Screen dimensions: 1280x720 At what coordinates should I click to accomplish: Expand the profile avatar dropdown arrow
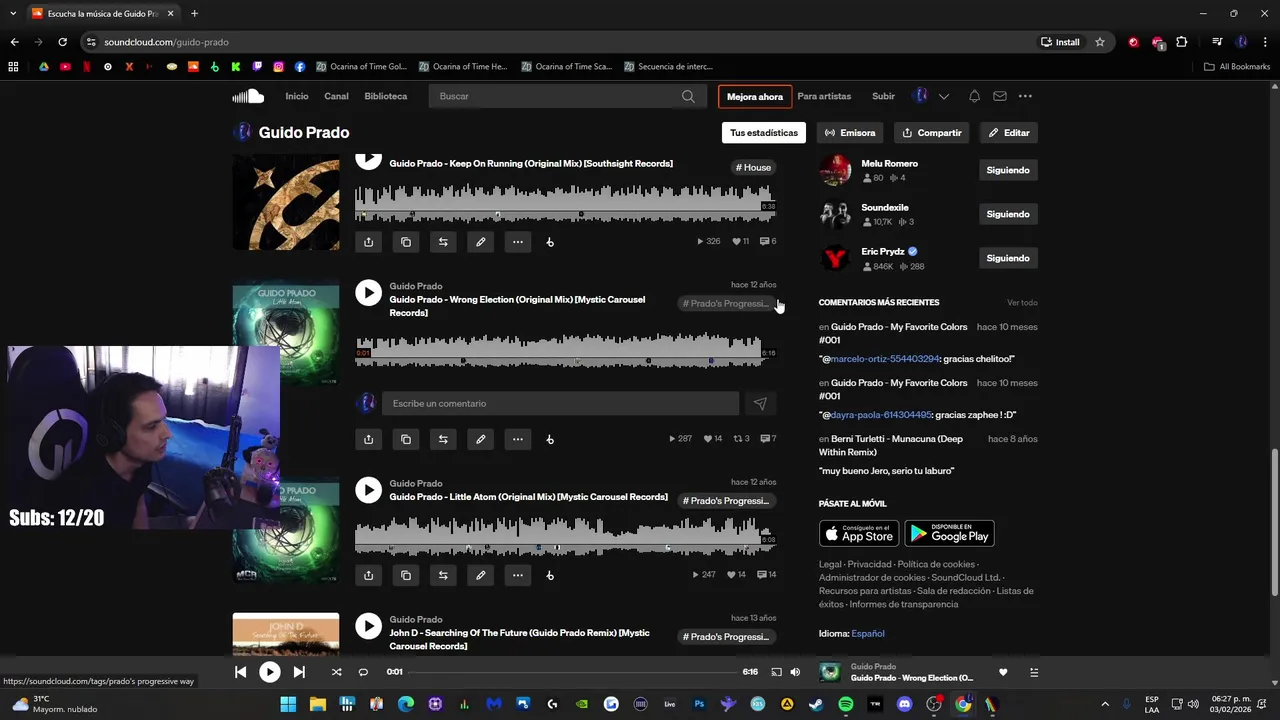(943, 96)
